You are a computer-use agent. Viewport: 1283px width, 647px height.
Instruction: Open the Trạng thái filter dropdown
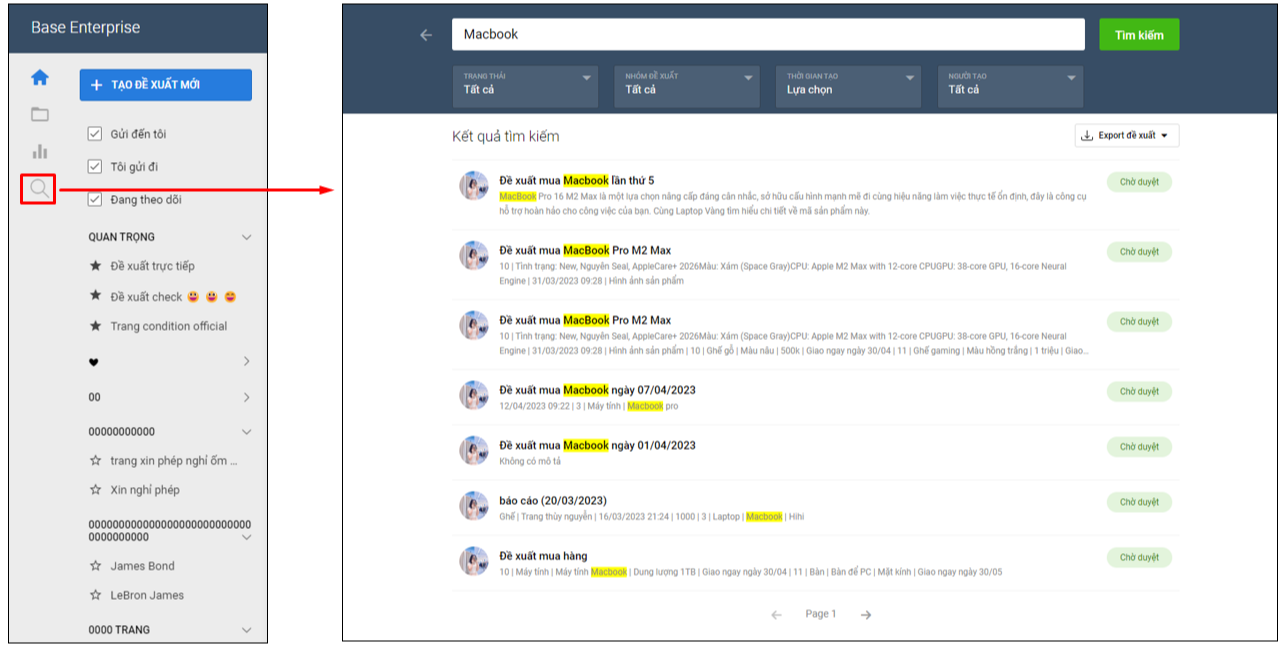click(x=525, y=87)
